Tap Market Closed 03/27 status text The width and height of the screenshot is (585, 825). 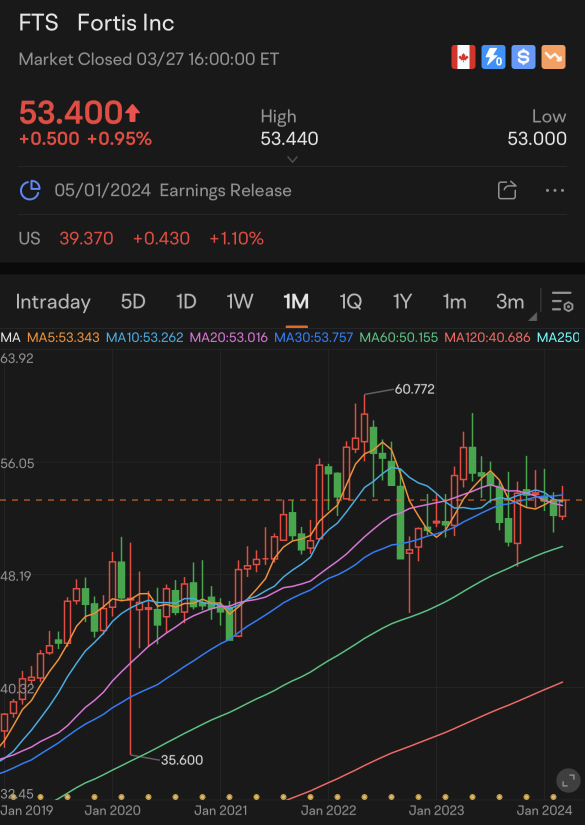click(x=149, y=59)
